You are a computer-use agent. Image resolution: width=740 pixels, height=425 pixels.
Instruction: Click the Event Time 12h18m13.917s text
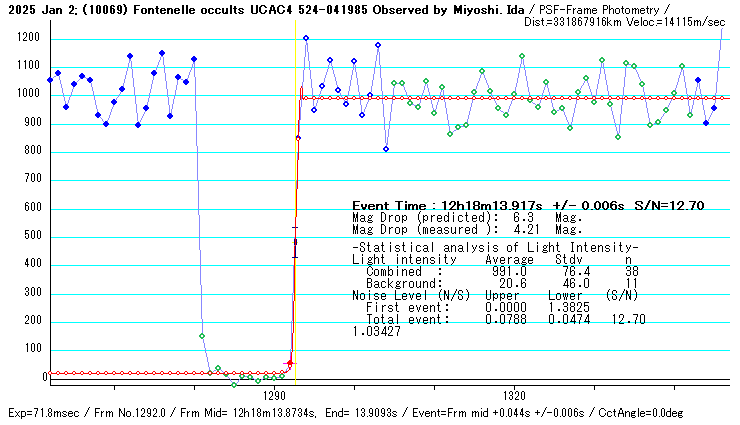click(x=496, y=206)
